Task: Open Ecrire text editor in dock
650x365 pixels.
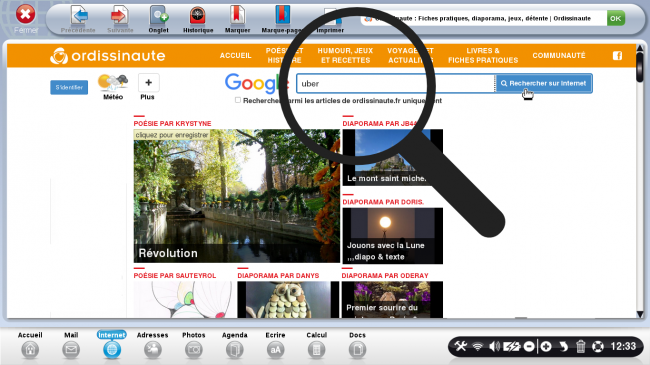Action: (275, 345)
